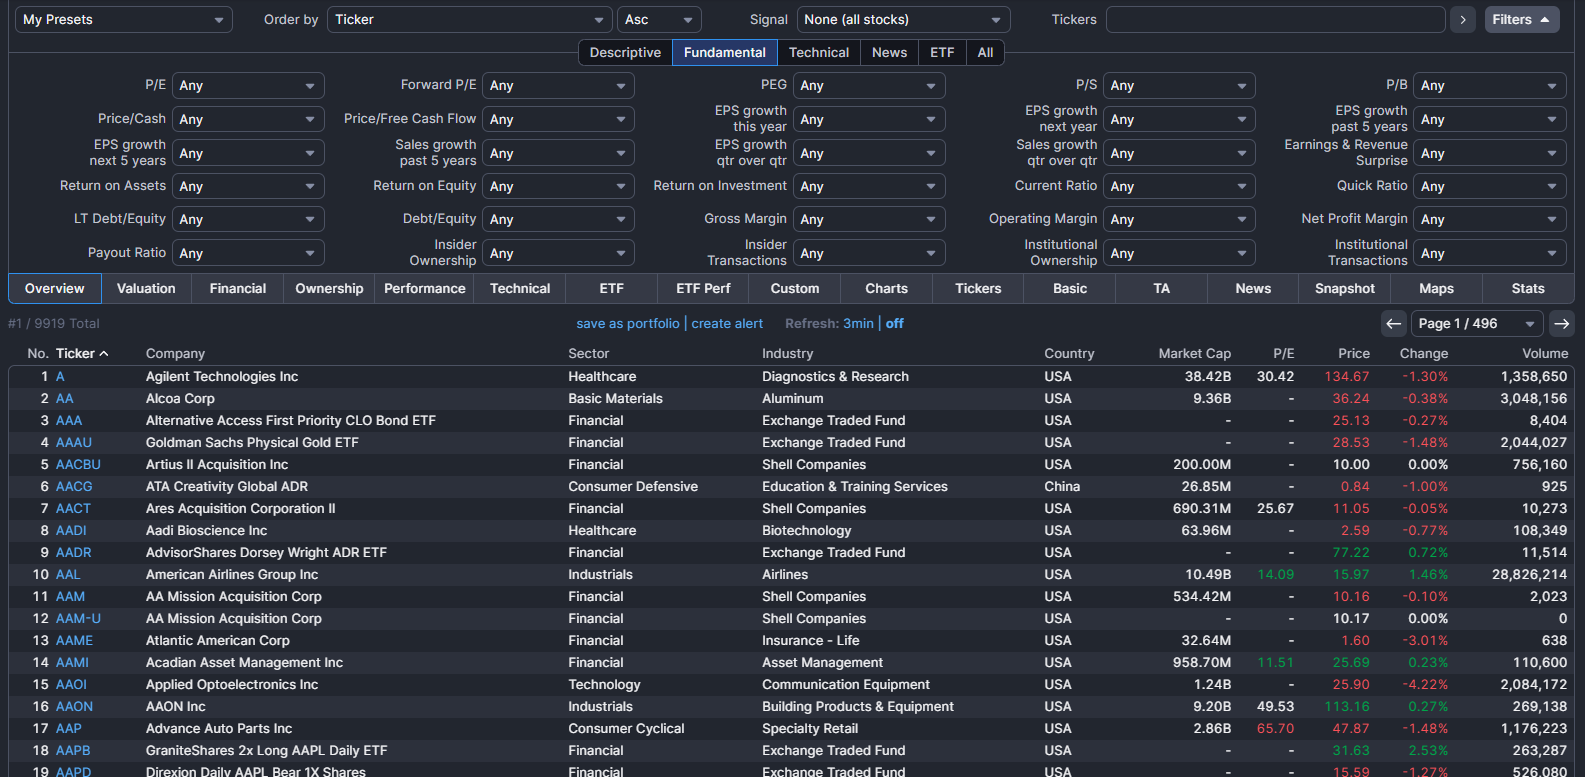1585x777 pixels.
Task: Open the Performance view tab
Action: click(425, 289)
